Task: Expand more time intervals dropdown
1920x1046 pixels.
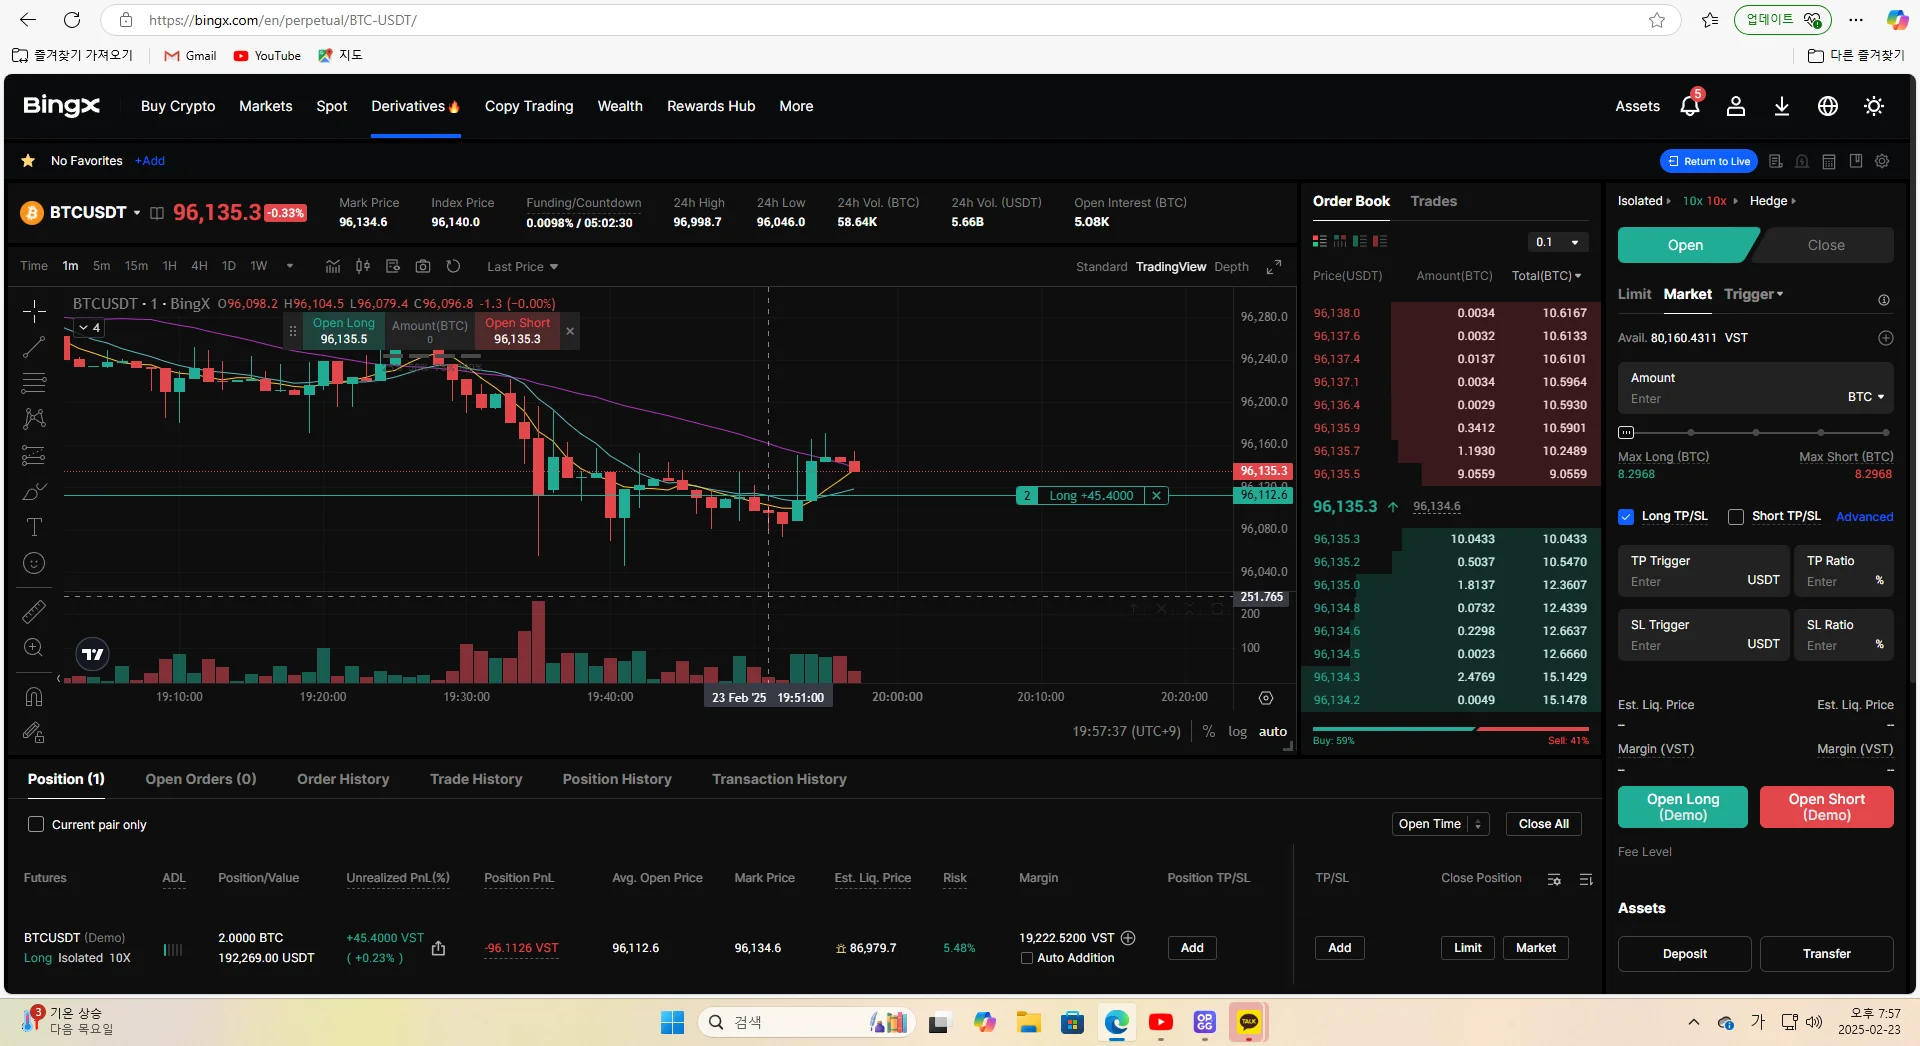Action: pyautogui.click(x=290, y=266)
